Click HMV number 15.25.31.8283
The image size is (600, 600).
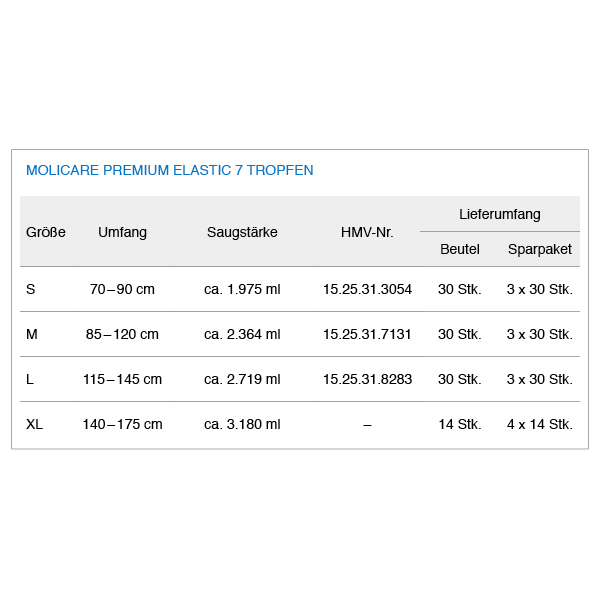click(367, 379)
